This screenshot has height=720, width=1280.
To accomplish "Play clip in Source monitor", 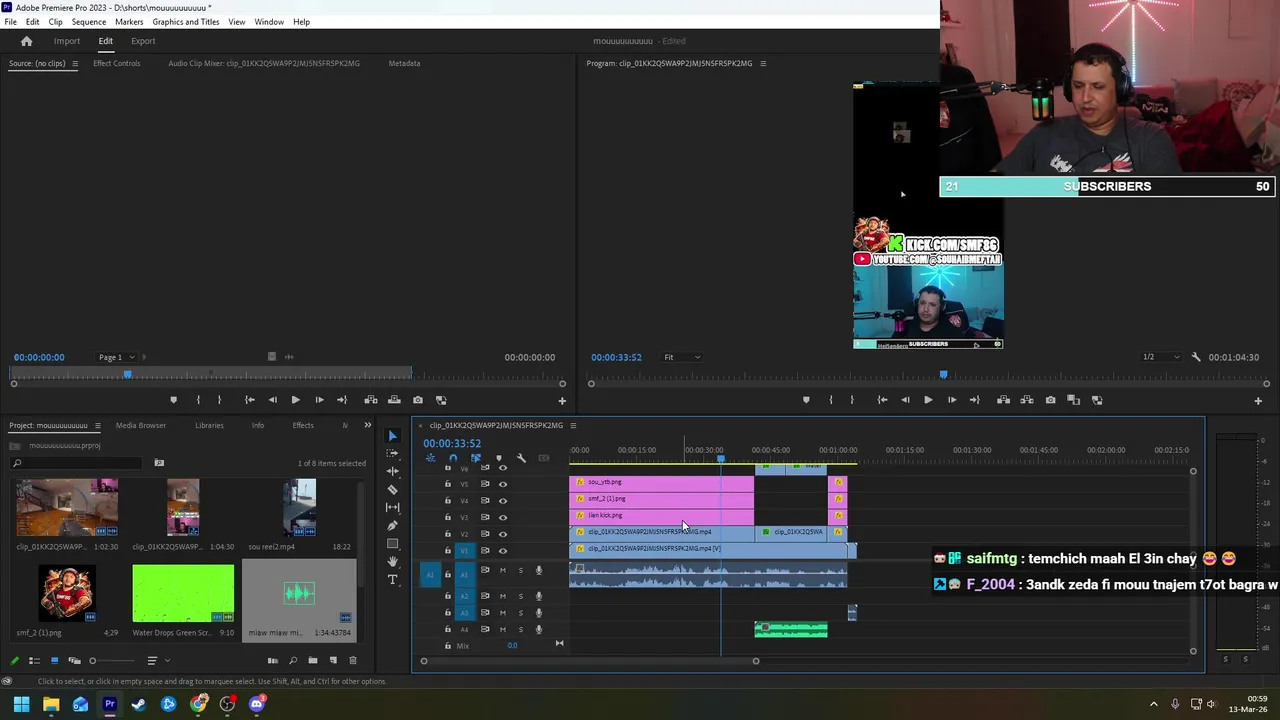I will pos(295,400).
